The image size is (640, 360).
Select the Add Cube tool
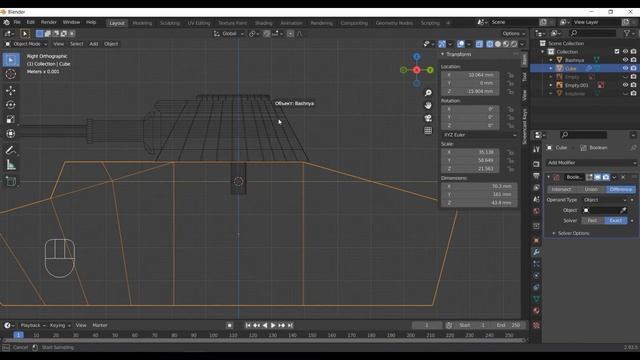11,181
